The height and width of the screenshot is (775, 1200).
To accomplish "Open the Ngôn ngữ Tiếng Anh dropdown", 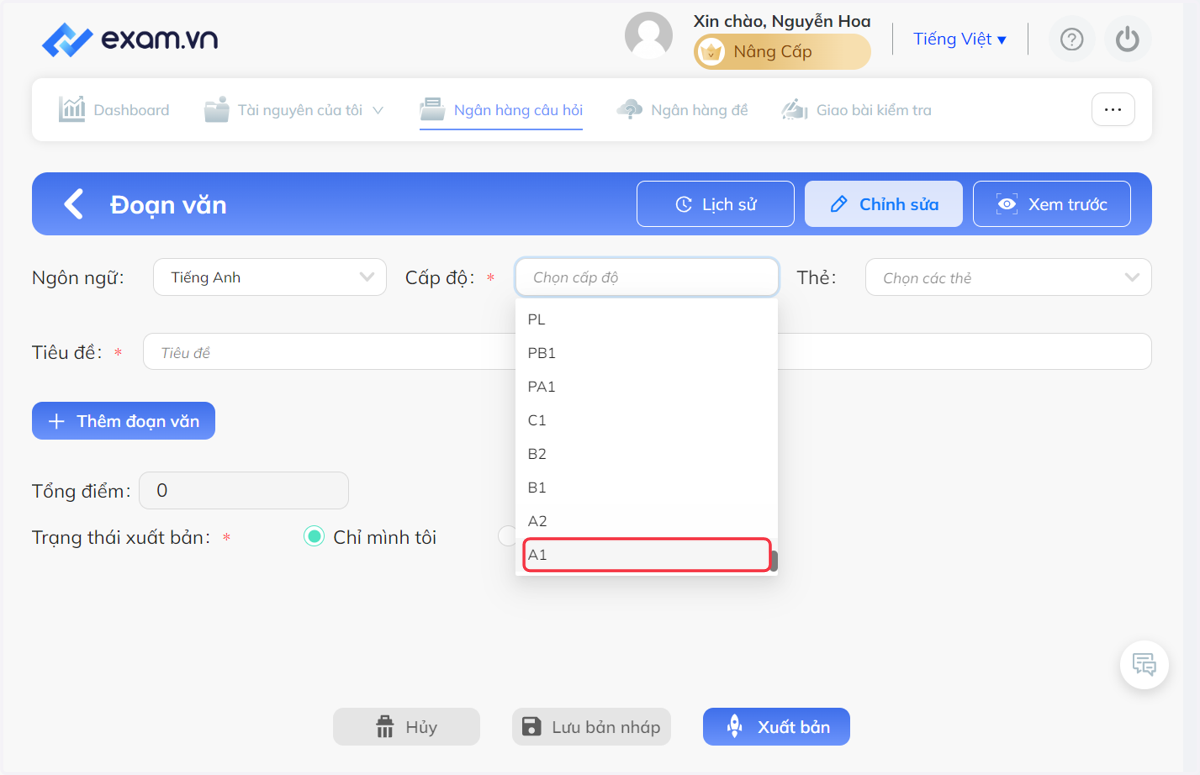I will (x=270, y=277).
